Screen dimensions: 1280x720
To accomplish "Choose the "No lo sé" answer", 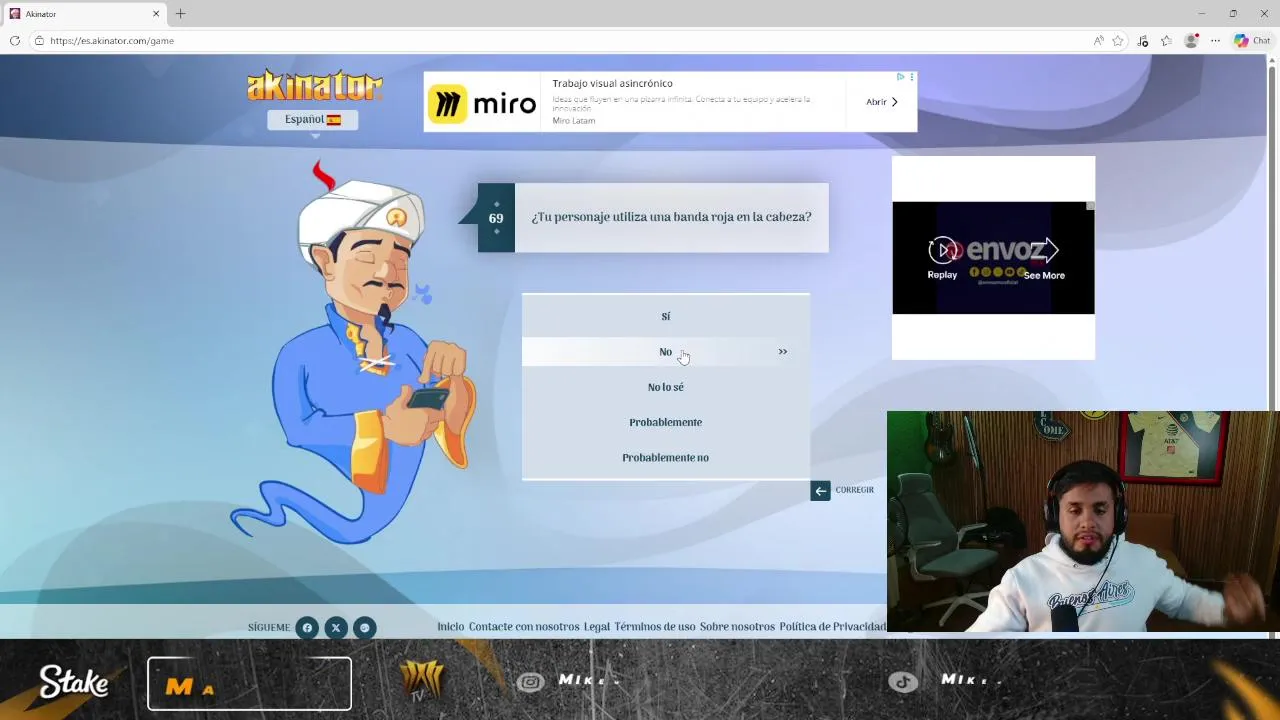I will pyautogui.click(x=665, y=387).
